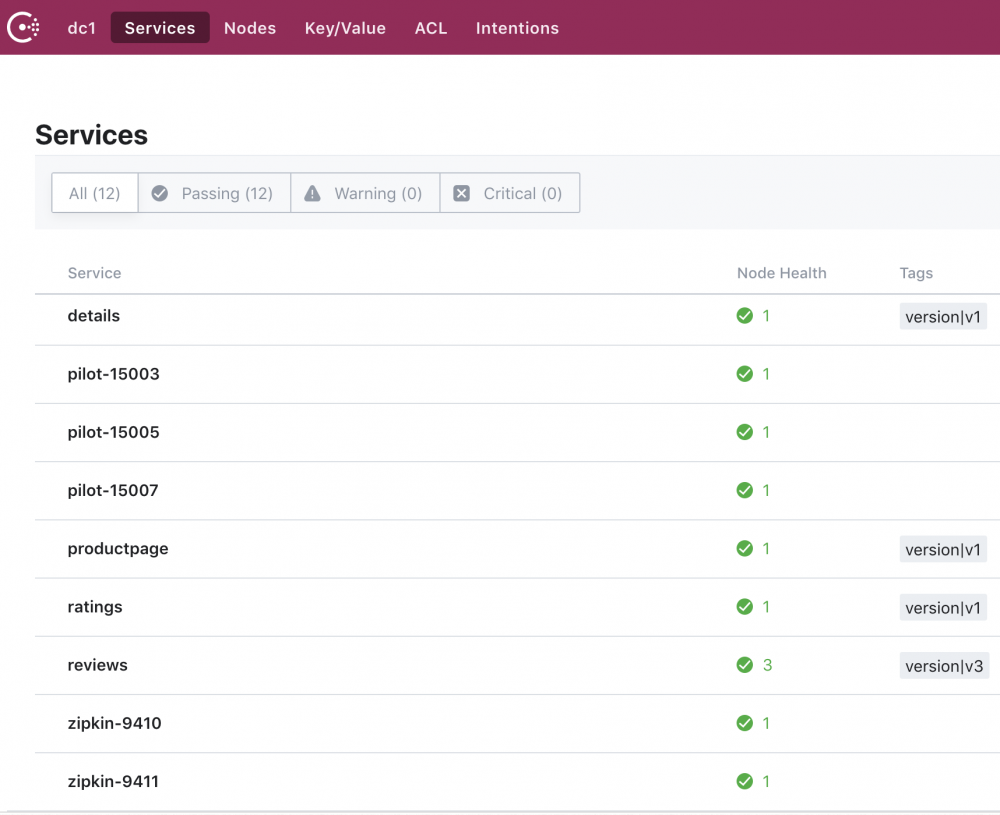Click green health check icon for reviews
The image size is (1000, 815).
[744, 665]
